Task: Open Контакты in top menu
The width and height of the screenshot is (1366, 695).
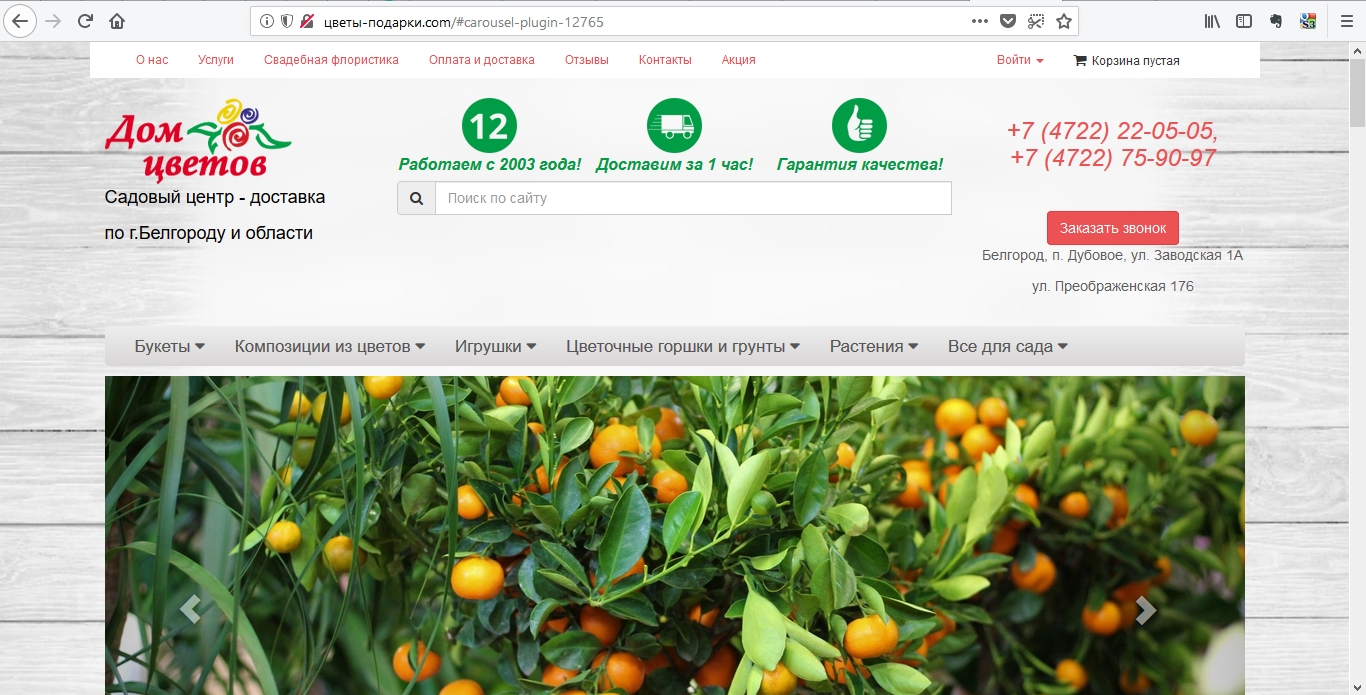Action: [665, 60]
